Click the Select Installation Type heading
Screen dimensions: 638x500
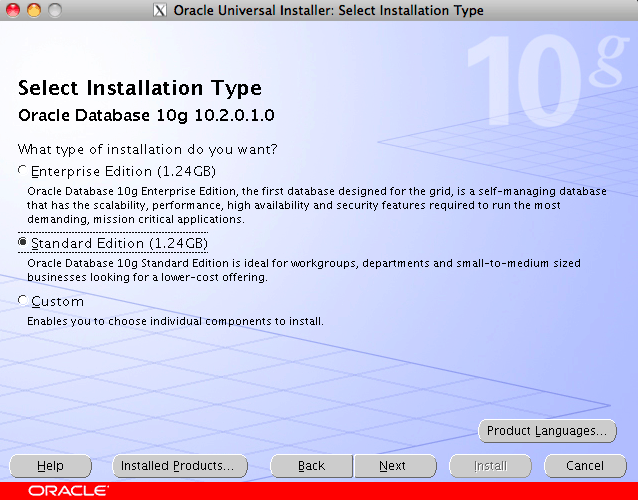140,88
